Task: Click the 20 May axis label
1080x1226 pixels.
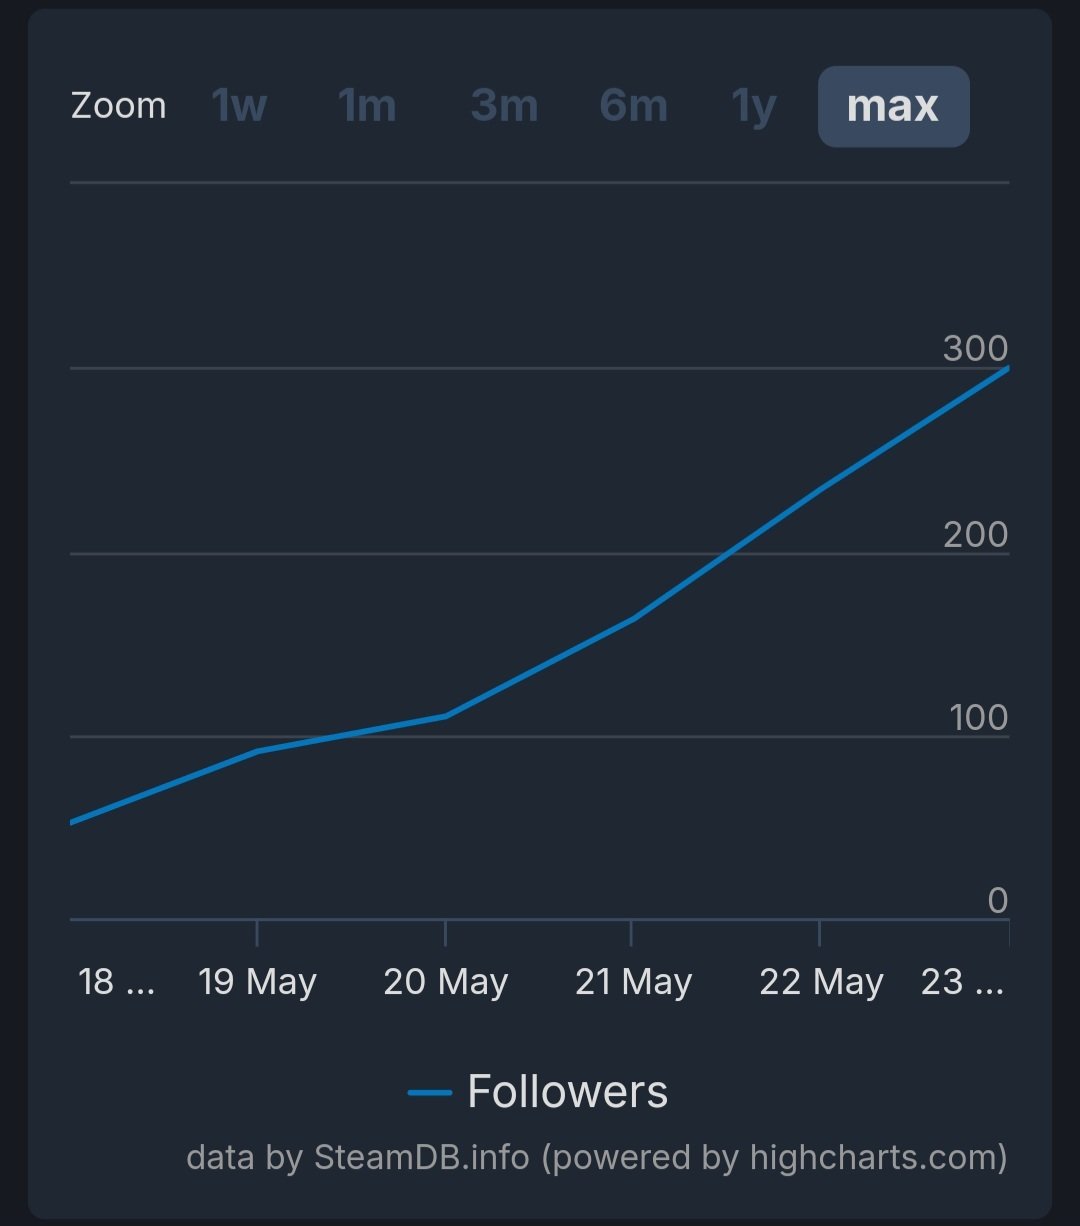Action: [x=445, y=981]
